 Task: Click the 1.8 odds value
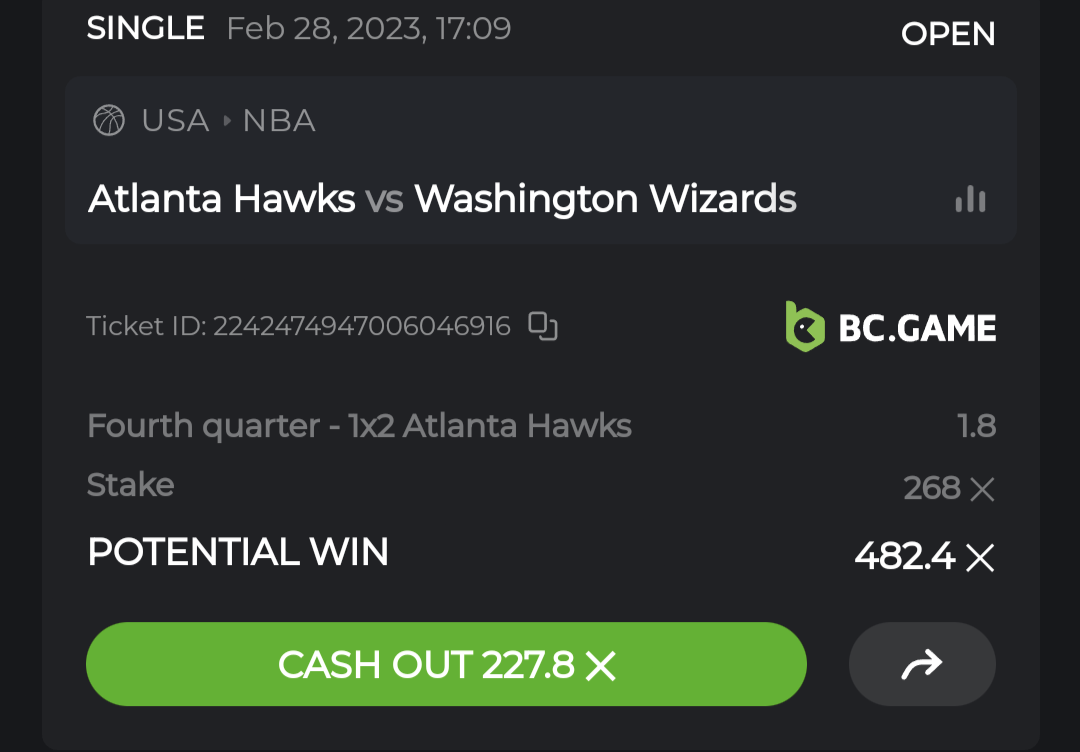point(976,426)
